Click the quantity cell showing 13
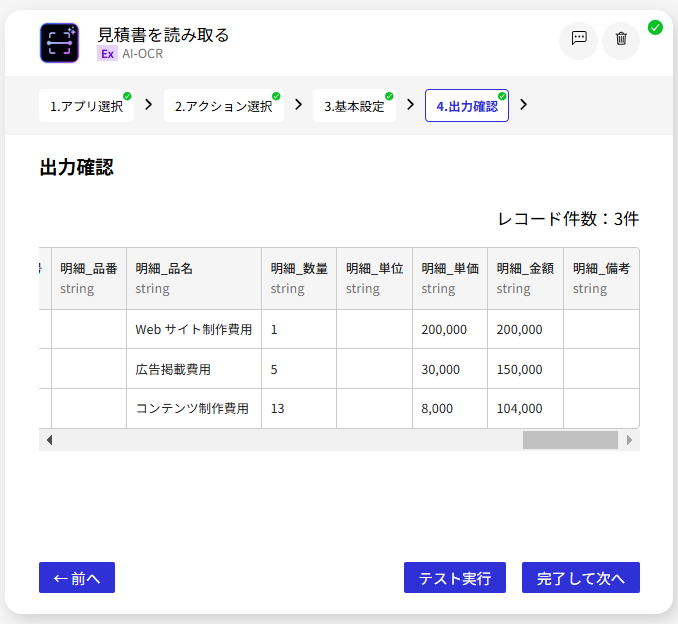 pyautogui.click(x=299, y=409)
